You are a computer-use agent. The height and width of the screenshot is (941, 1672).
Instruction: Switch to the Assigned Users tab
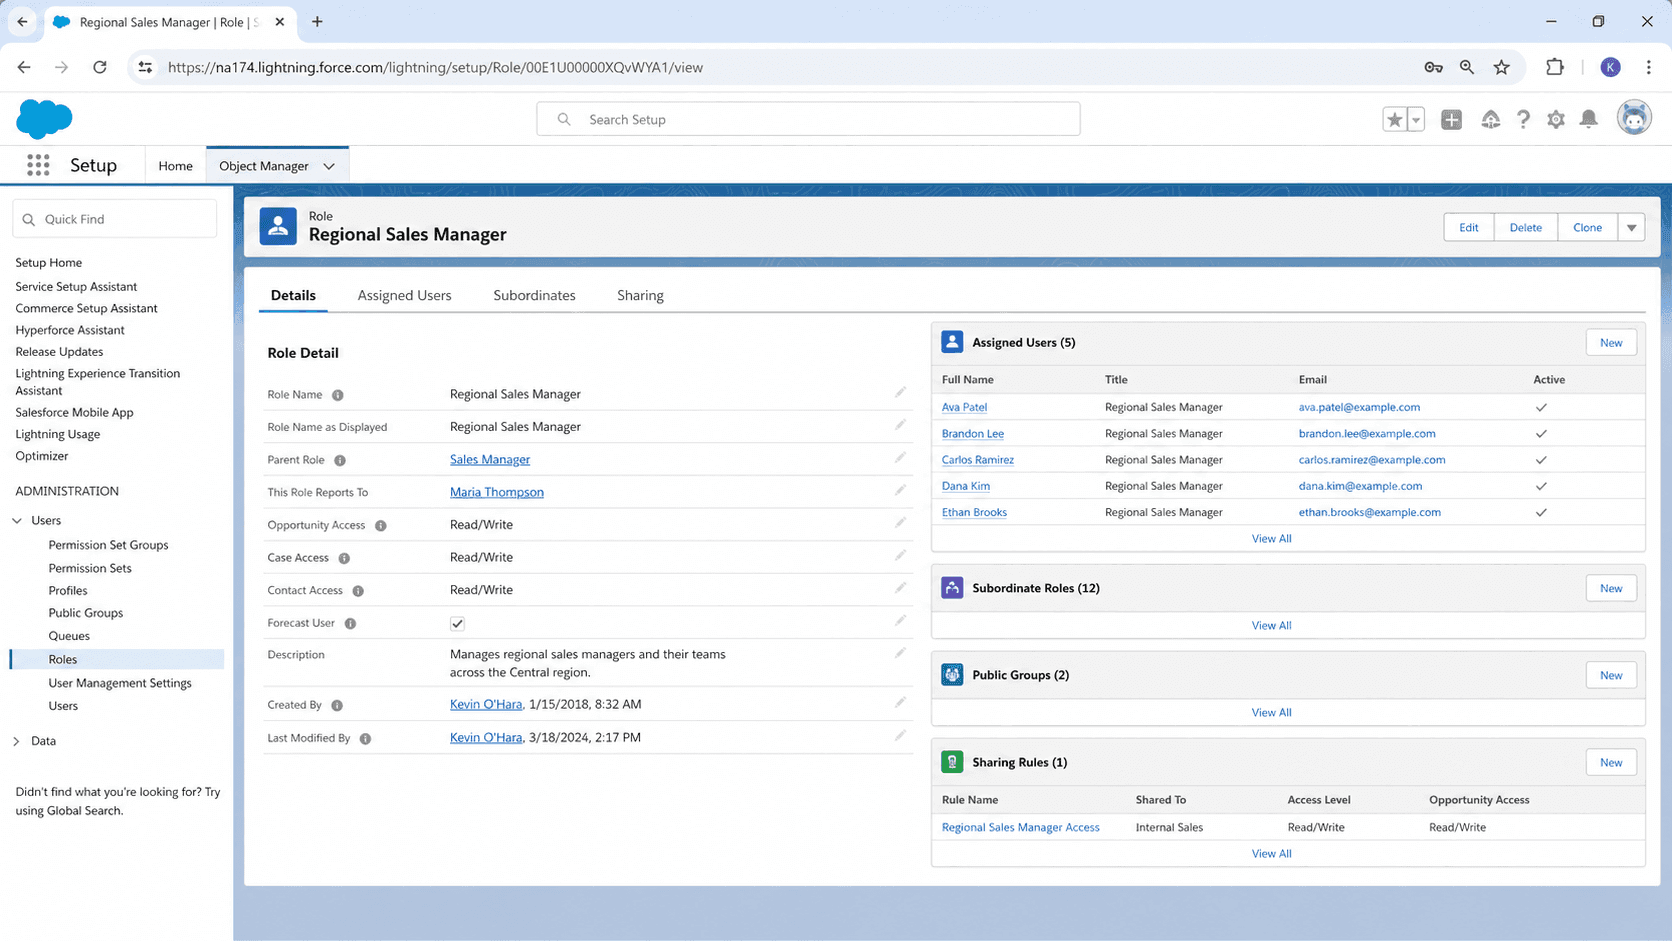coord(404,295)
